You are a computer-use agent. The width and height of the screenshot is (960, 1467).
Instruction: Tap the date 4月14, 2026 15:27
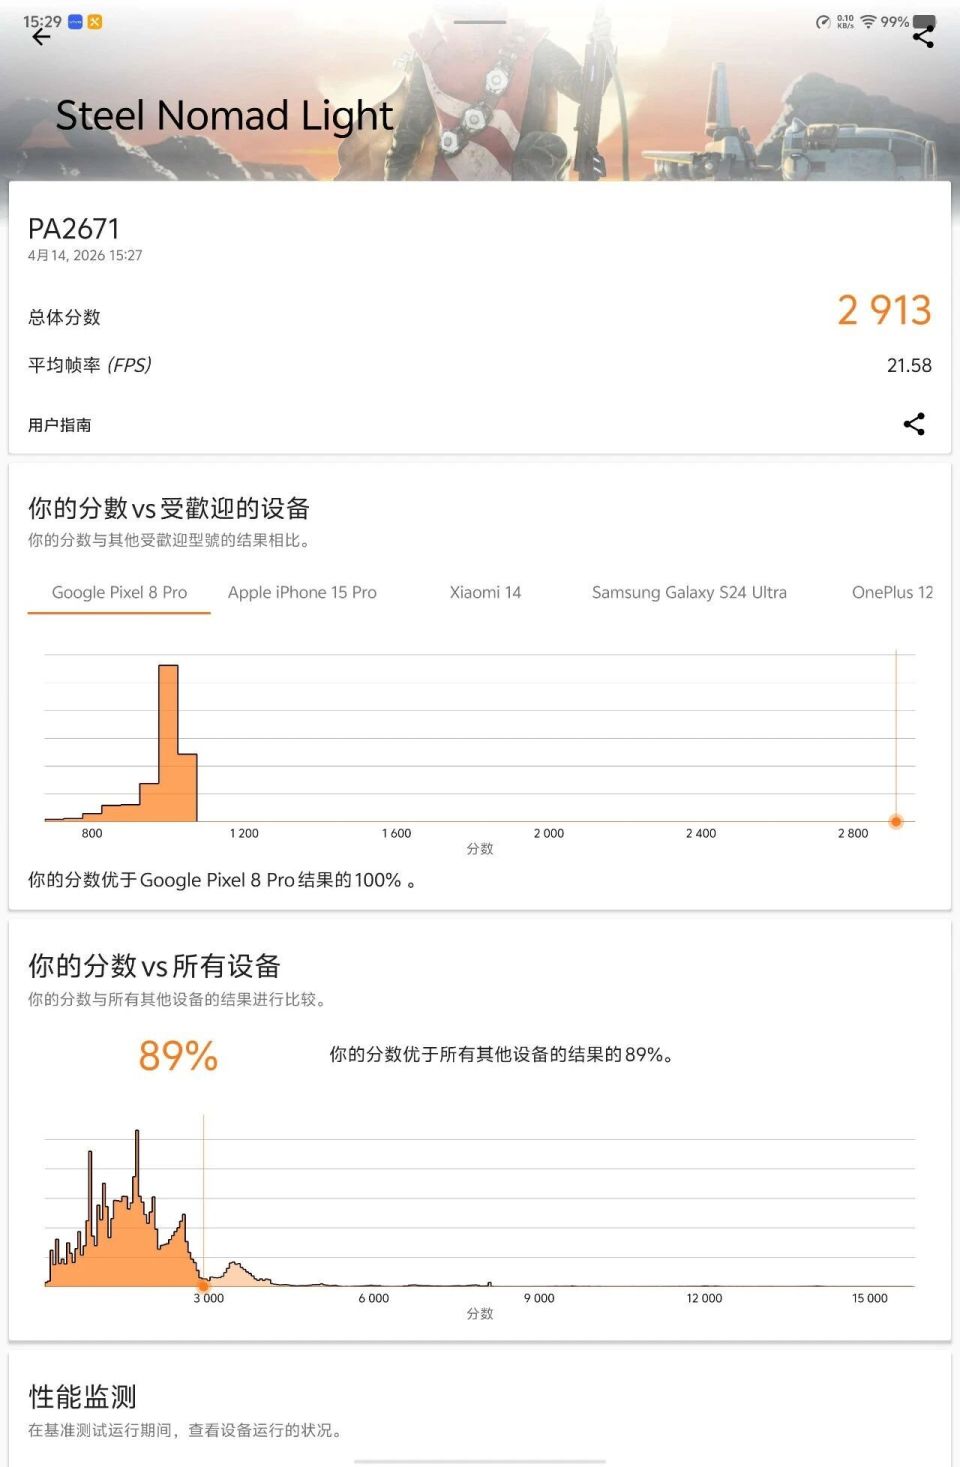coord(85,256)
